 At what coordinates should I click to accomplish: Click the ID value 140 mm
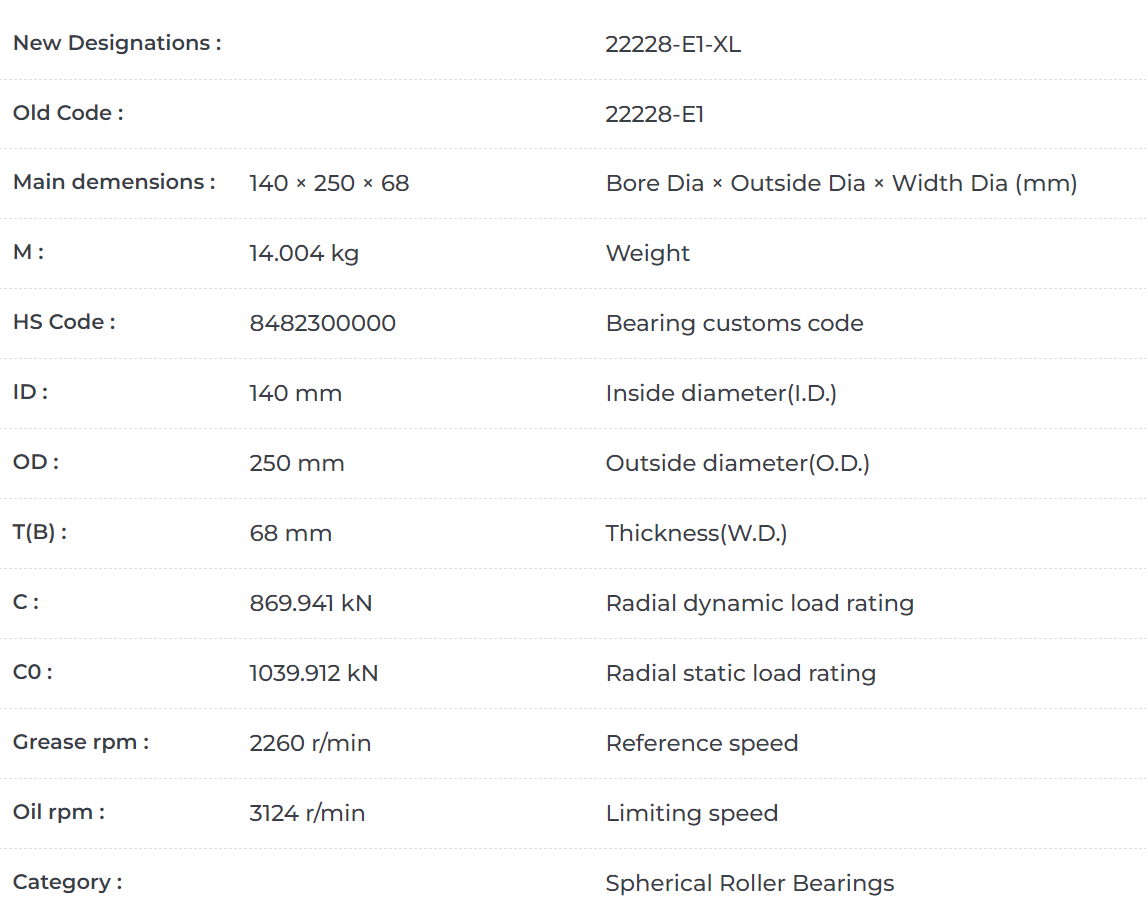click(295, 393)
